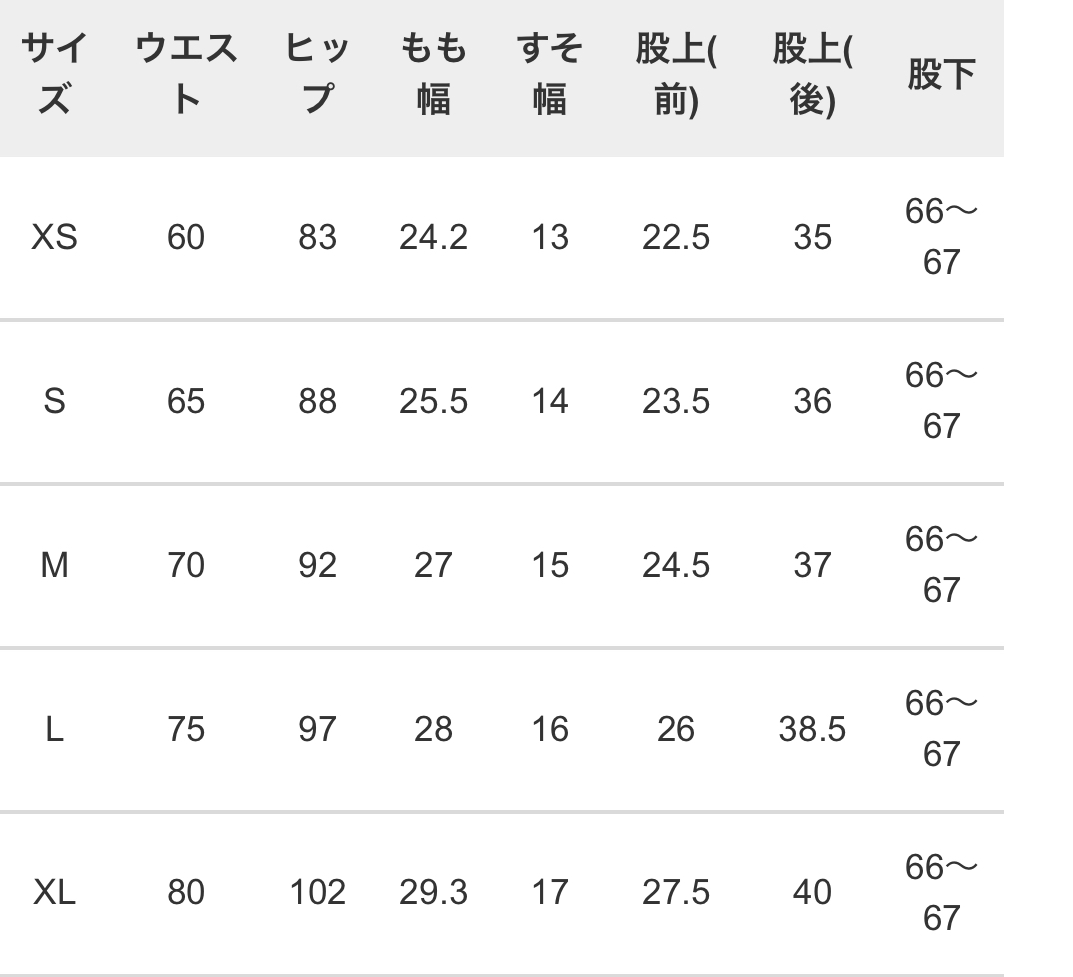The height and width of the screenshot is (977, 1073).
Task: Click the ヒップ column header
Action: click(318, 74)
